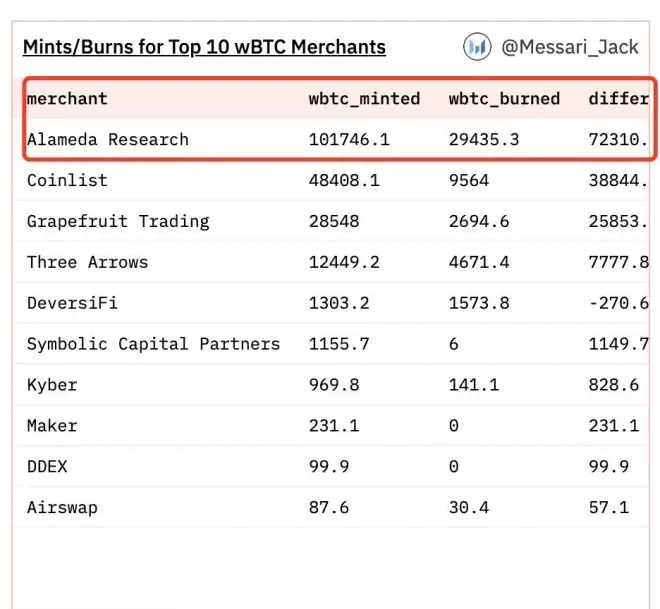Viewport: 660px width, 609px height.
Task: Click Alameda's minted value 101746.1
Action: coord(349,140)
